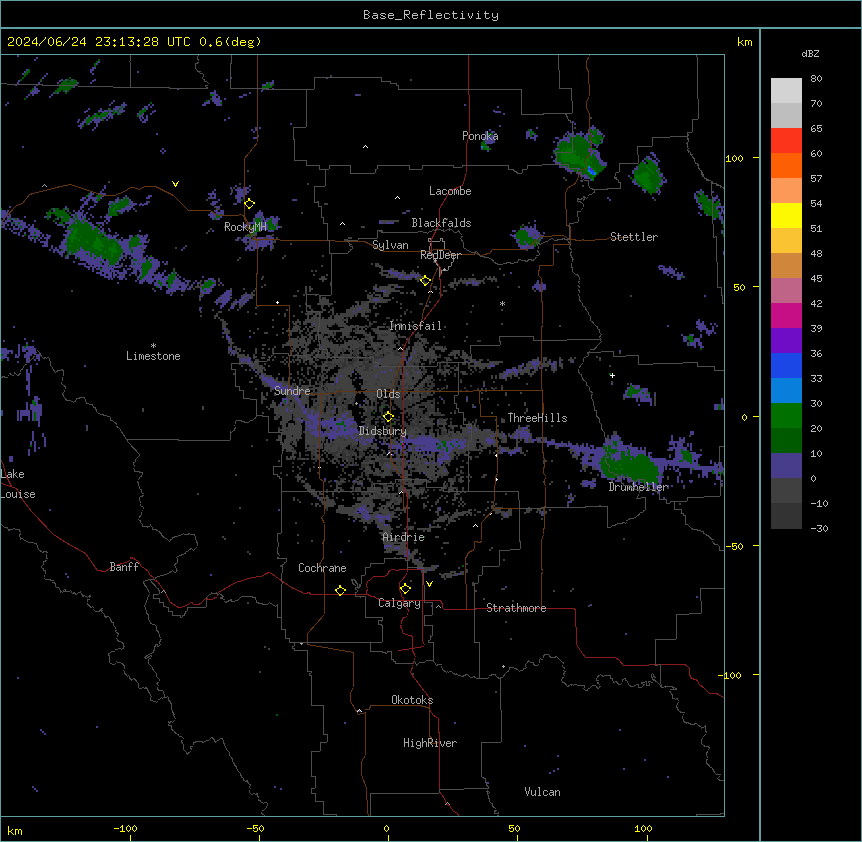Screen dimensions: 862x842
Task: Click the yellow diamond marker below Cochrane
Action: 340,590
